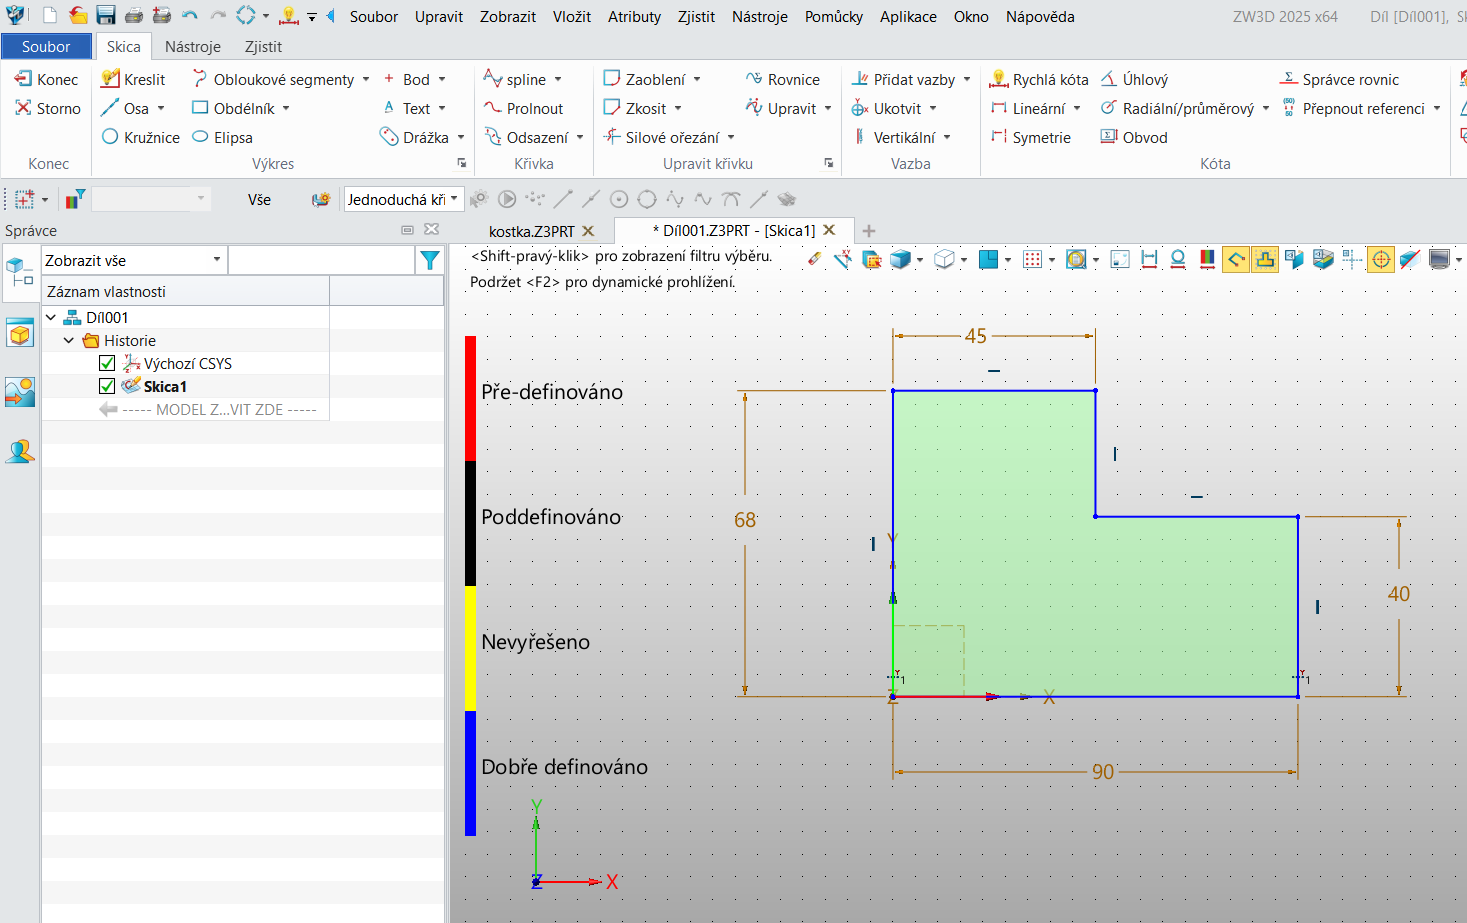Click the red Pře-definováno status color bar
This screenshot has height=923, width=1467.
(470, 398)
